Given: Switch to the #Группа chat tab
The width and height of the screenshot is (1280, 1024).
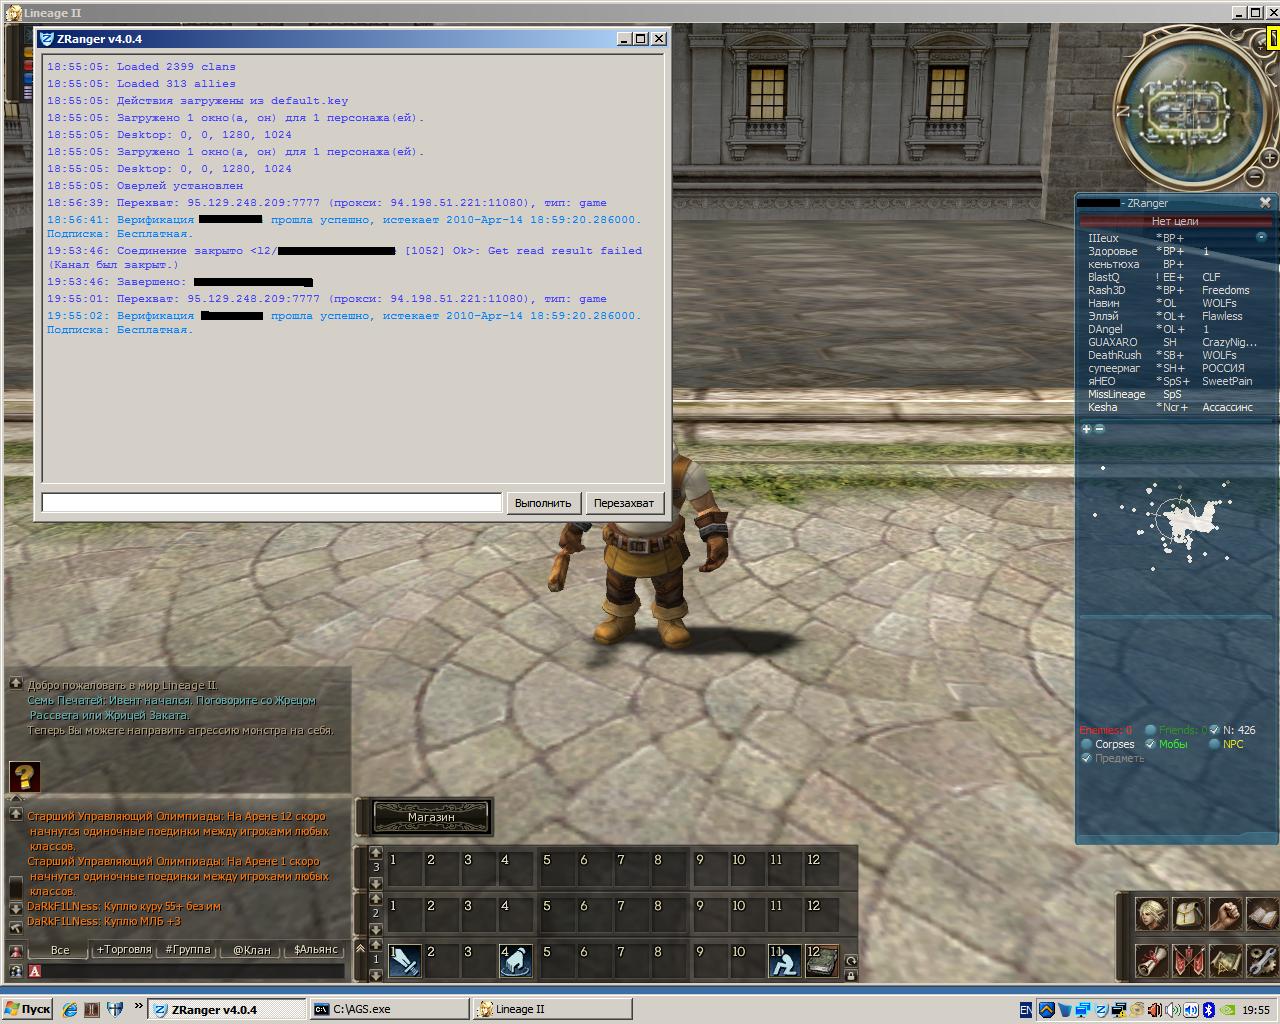Looking at the screenshot, I should (188, 950).
